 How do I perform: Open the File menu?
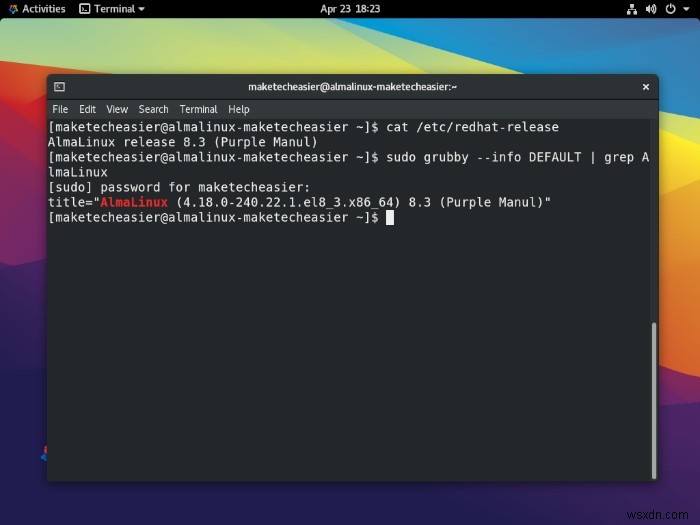60,109
